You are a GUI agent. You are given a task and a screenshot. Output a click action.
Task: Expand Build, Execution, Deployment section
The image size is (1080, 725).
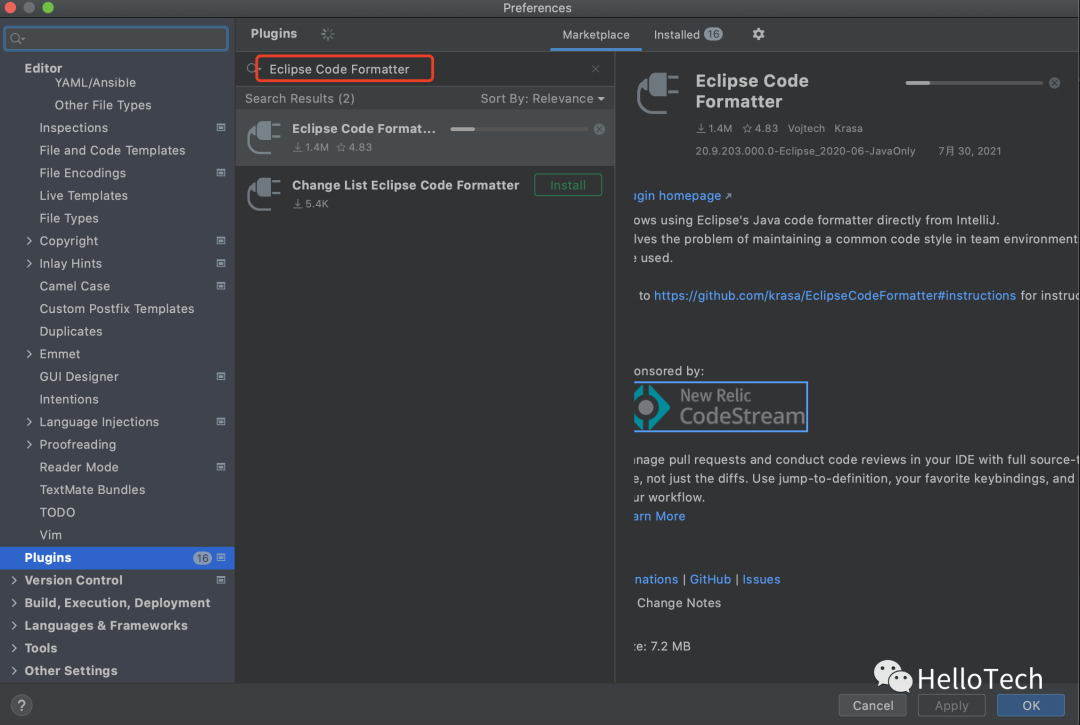14,602
